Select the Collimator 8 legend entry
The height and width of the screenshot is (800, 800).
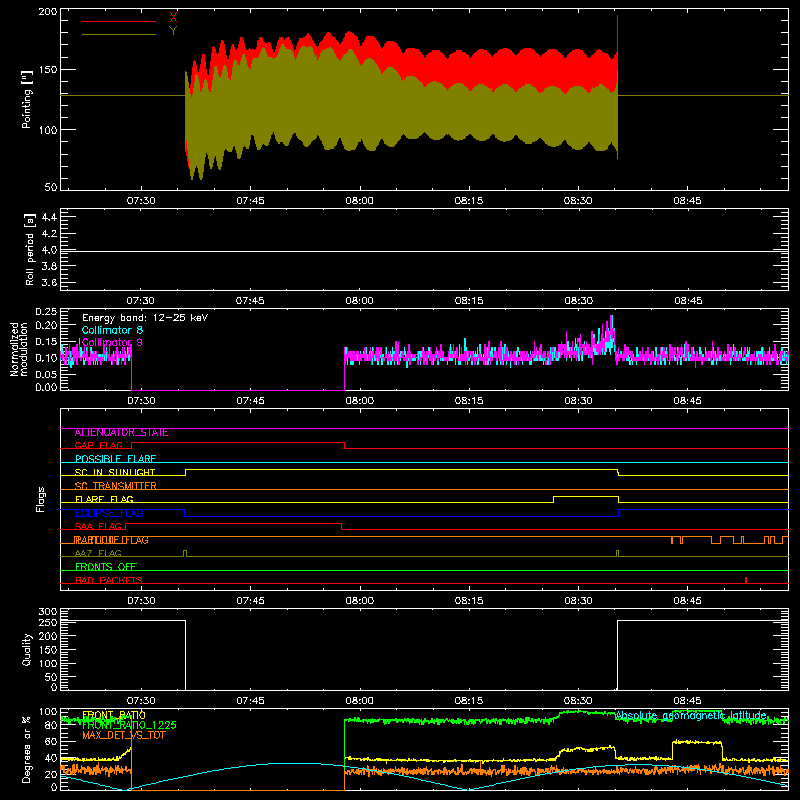(112, 330)
